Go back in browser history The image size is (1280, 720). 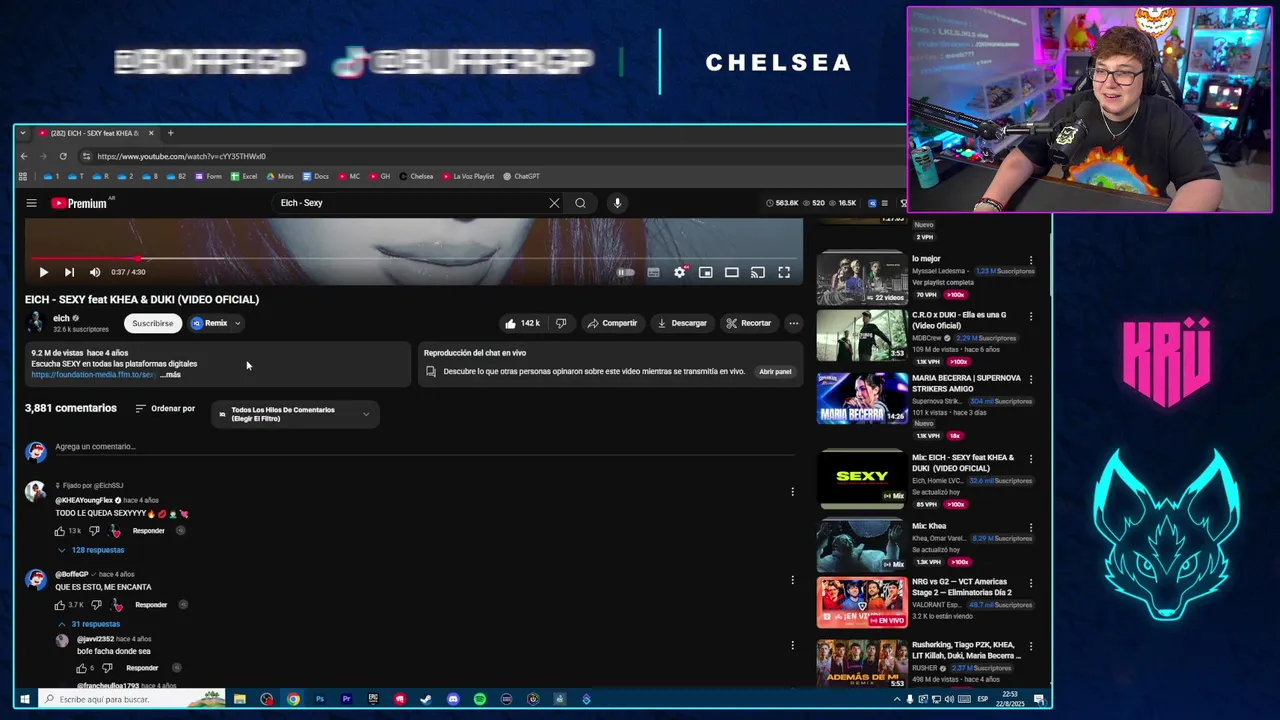(24, 156)
